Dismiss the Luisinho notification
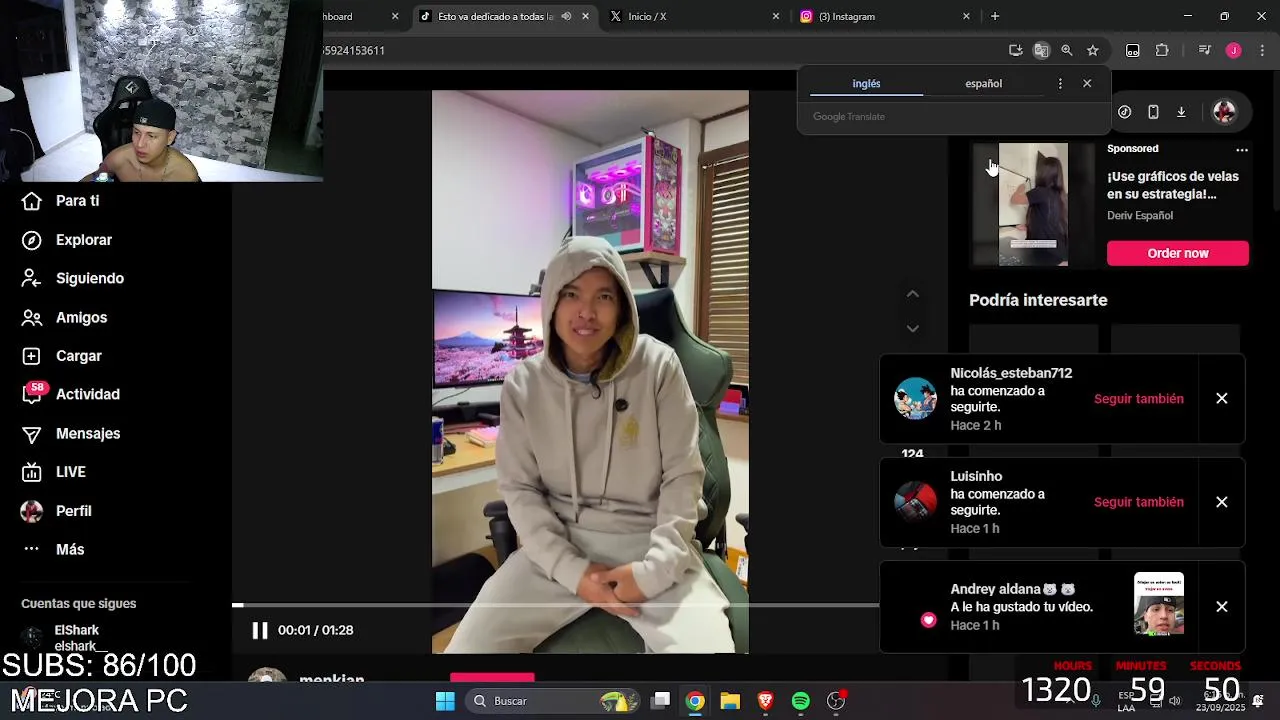This screenshot has height=720, width=1280. [1221, 502]
